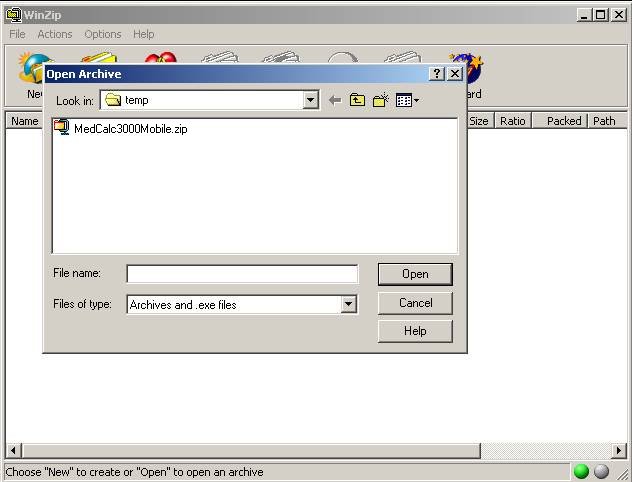The width and height of the screenshot is (632, 482).
Task: Go back to last folder visited
Action: [335, 100]
